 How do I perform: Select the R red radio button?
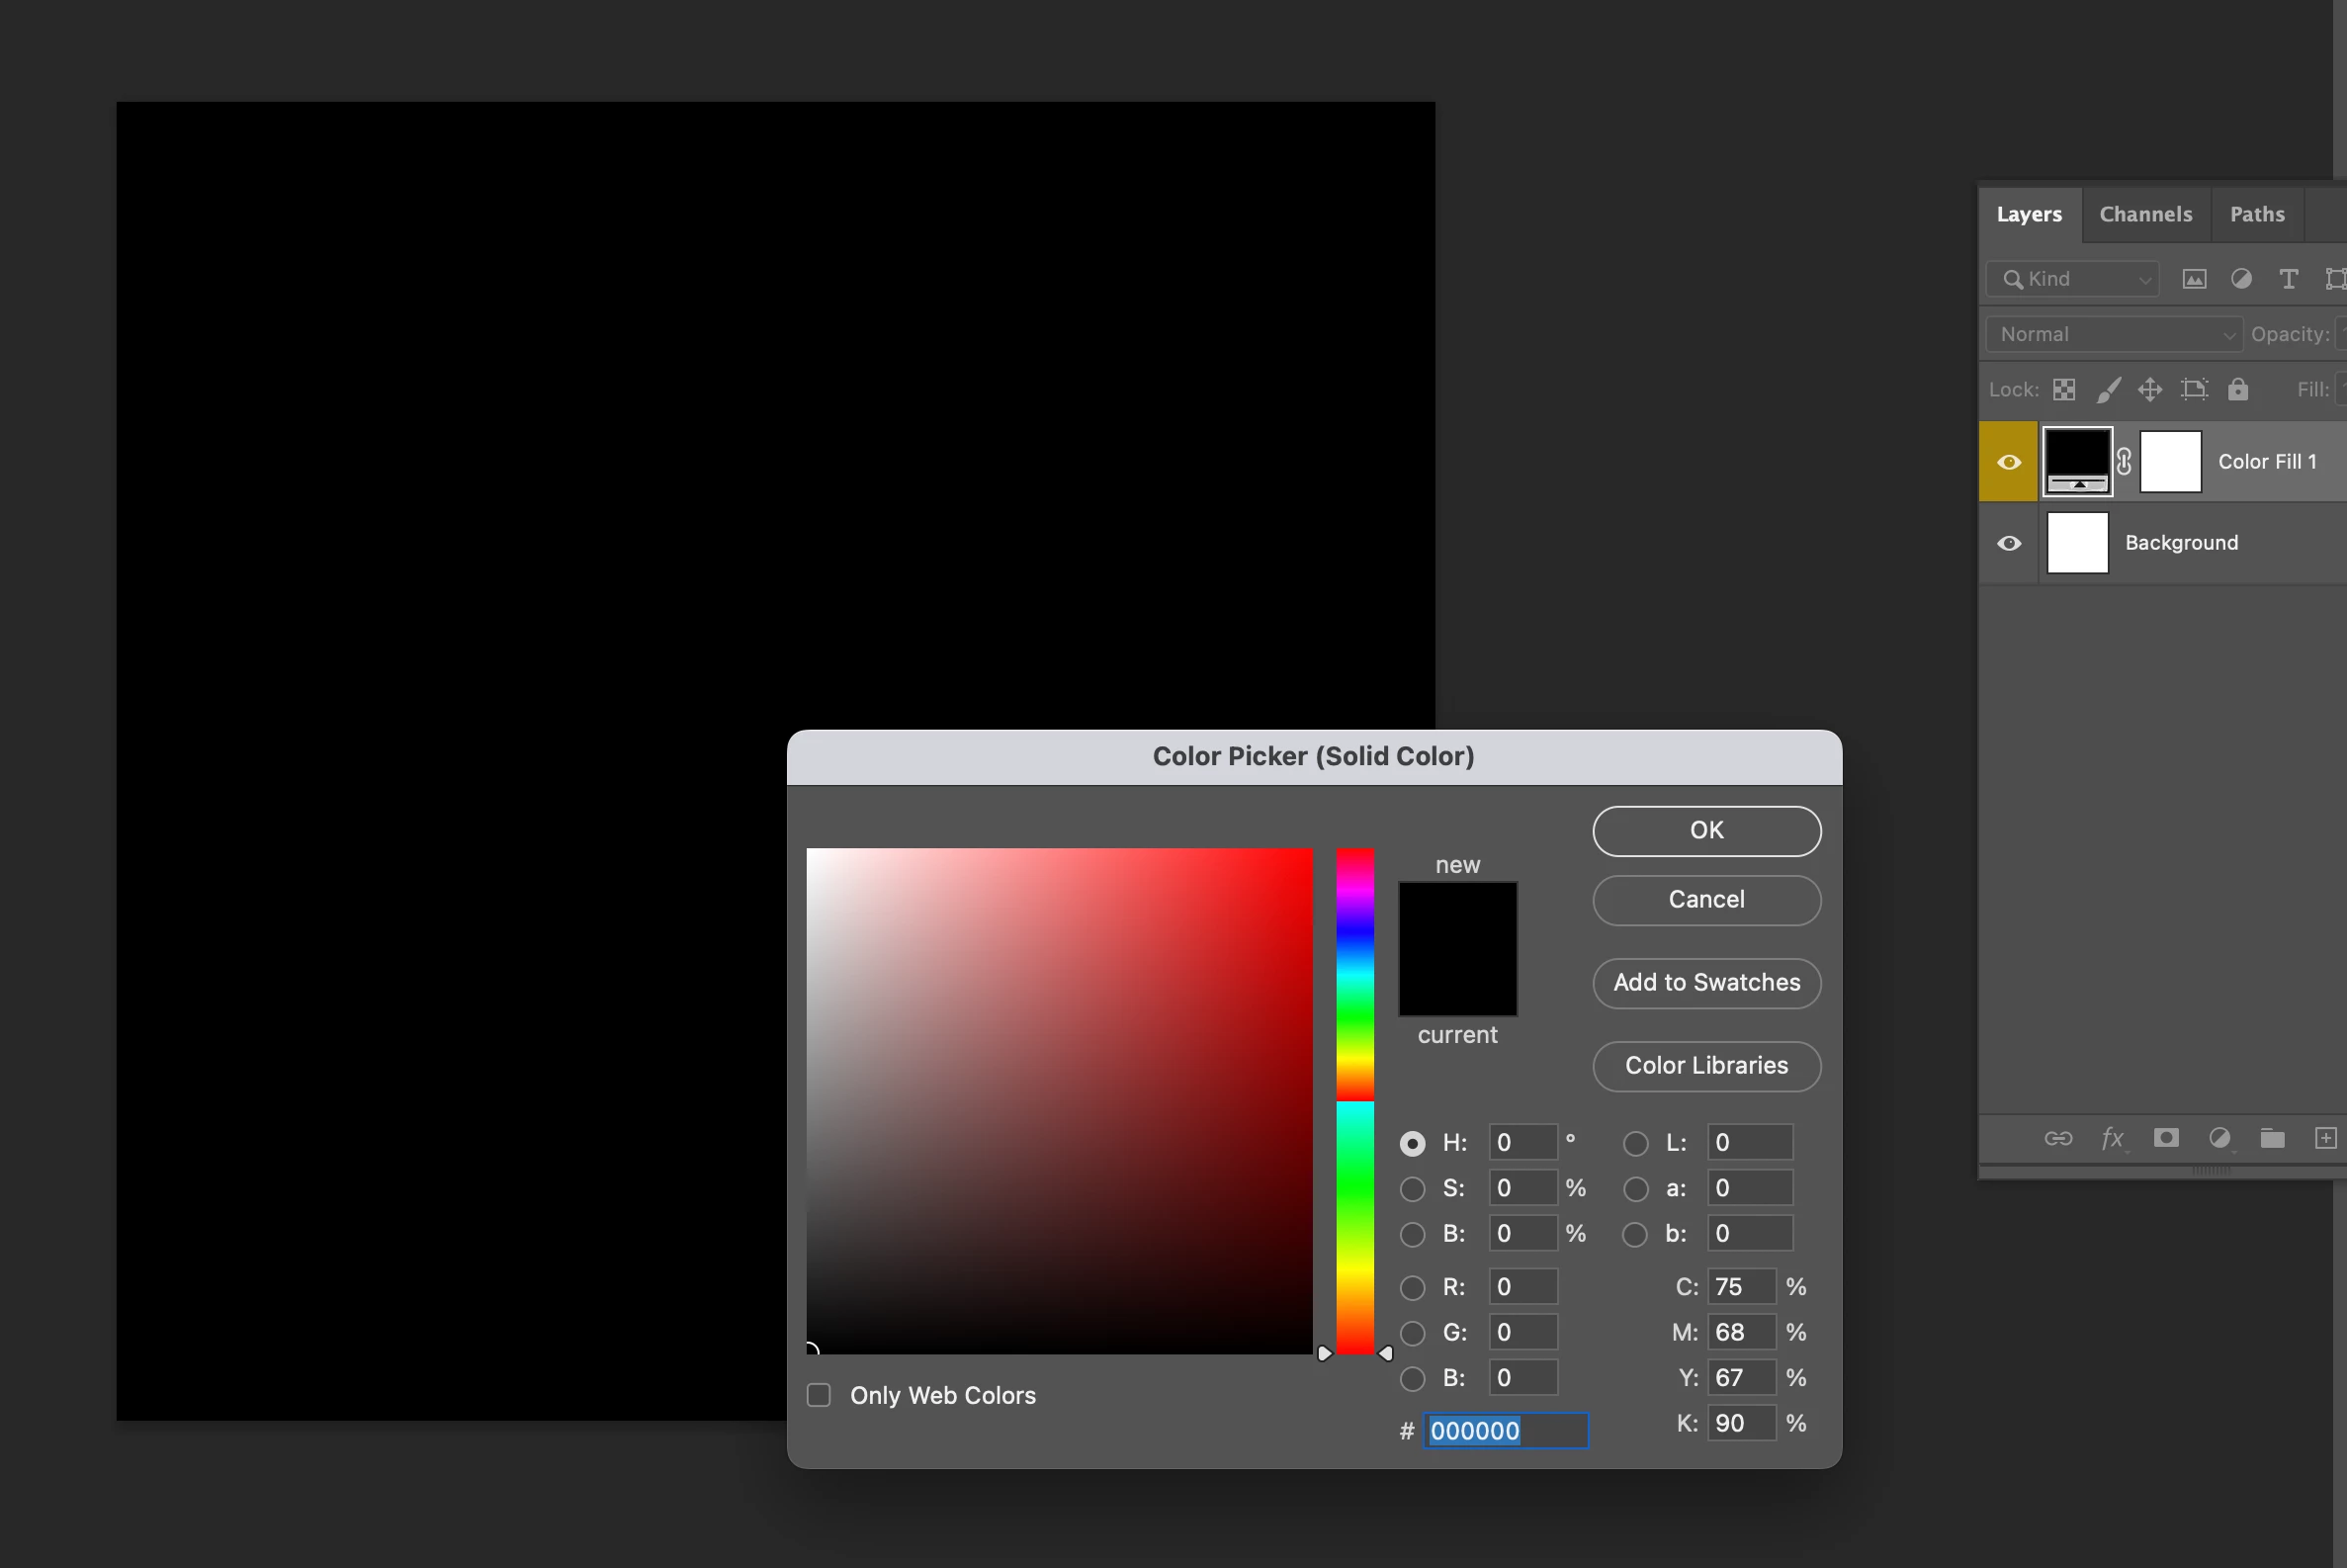click(x=1412, y=1287)
